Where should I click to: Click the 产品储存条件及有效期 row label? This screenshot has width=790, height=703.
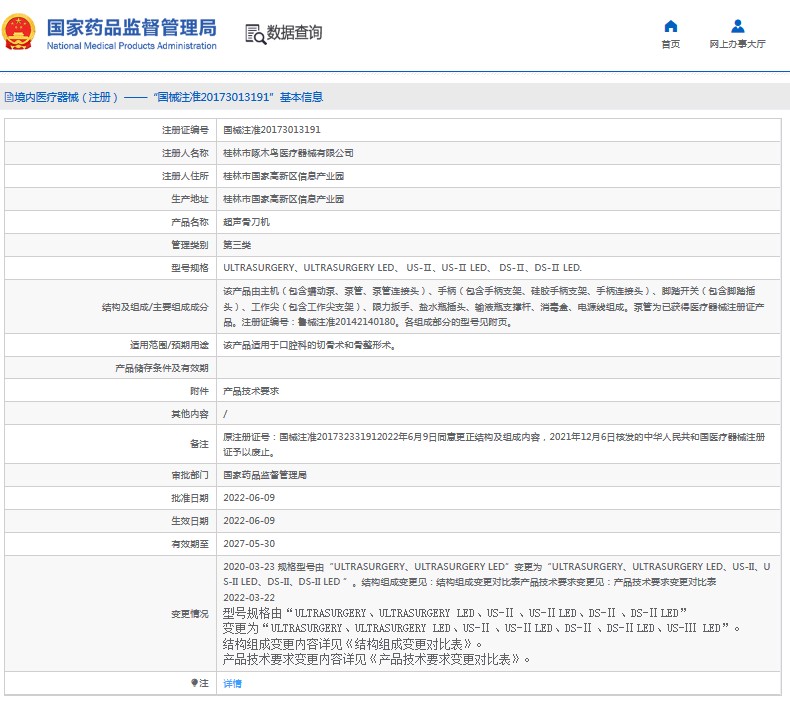162,368
